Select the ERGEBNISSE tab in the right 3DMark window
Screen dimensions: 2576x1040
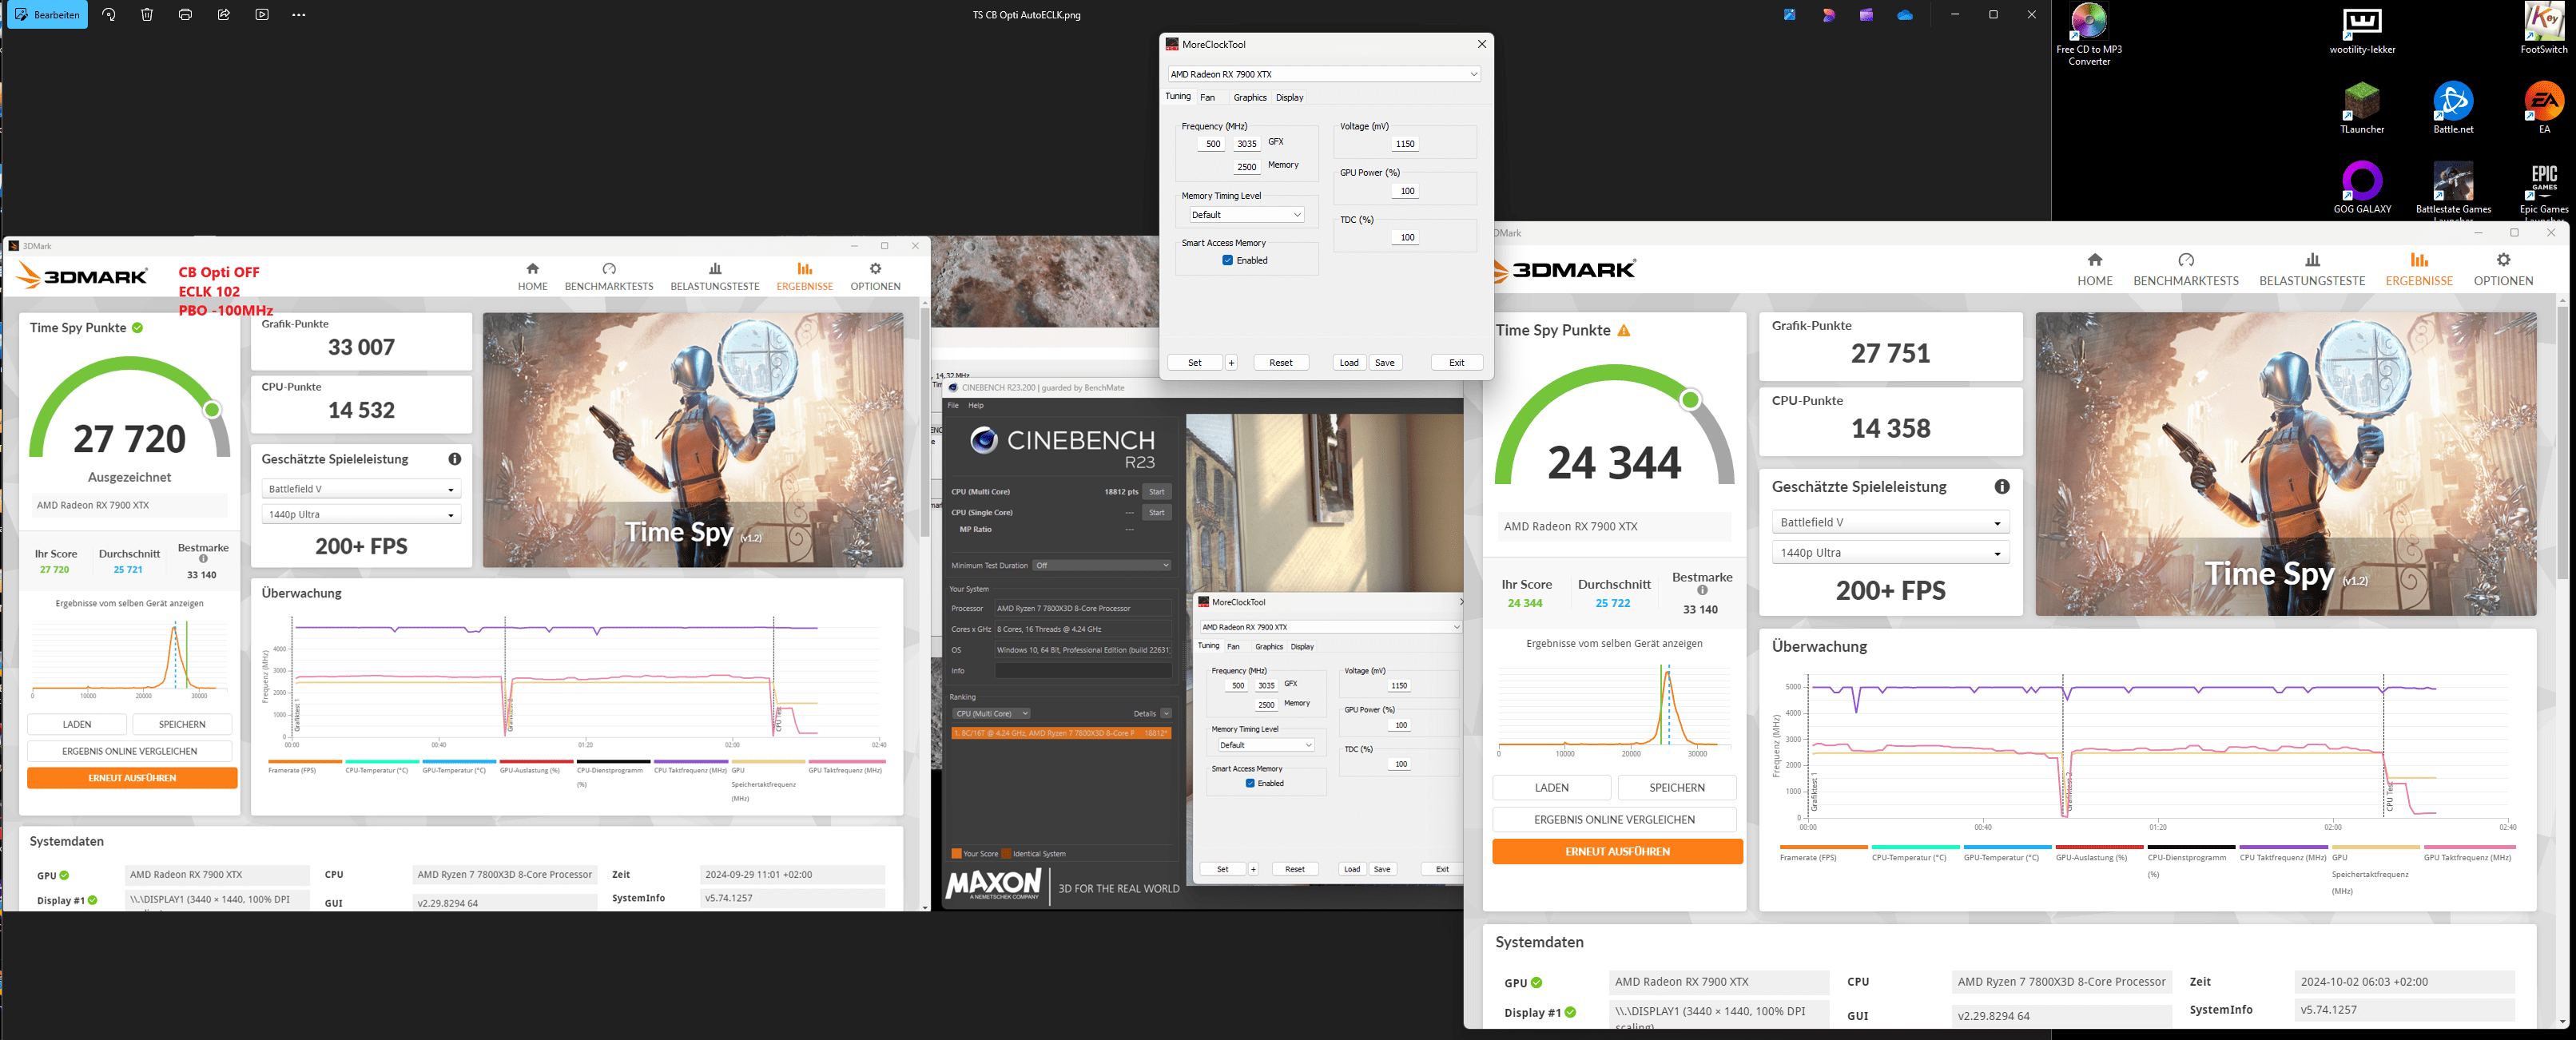click(2419, 270)
